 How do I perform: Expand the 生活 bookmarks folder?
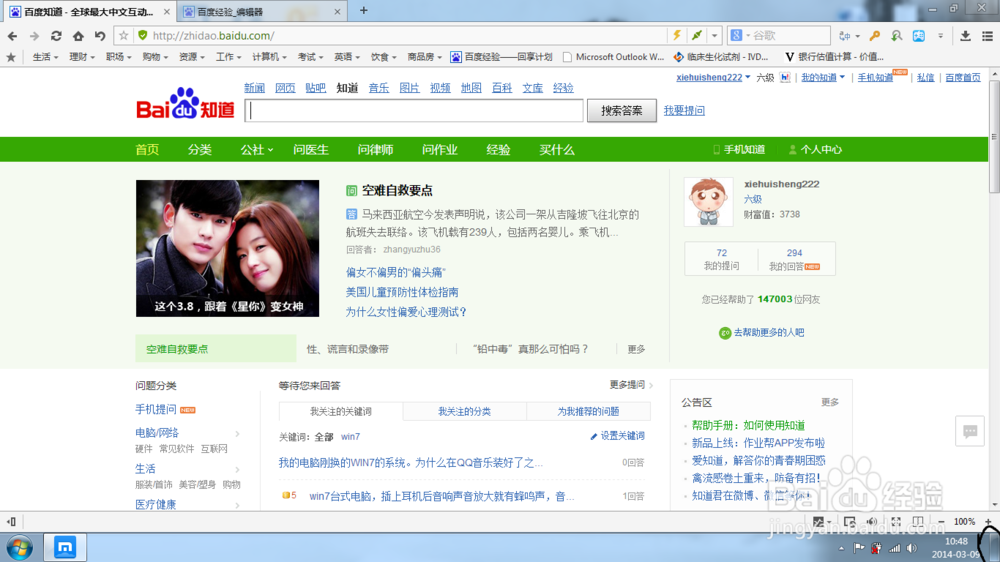point(45,57)
